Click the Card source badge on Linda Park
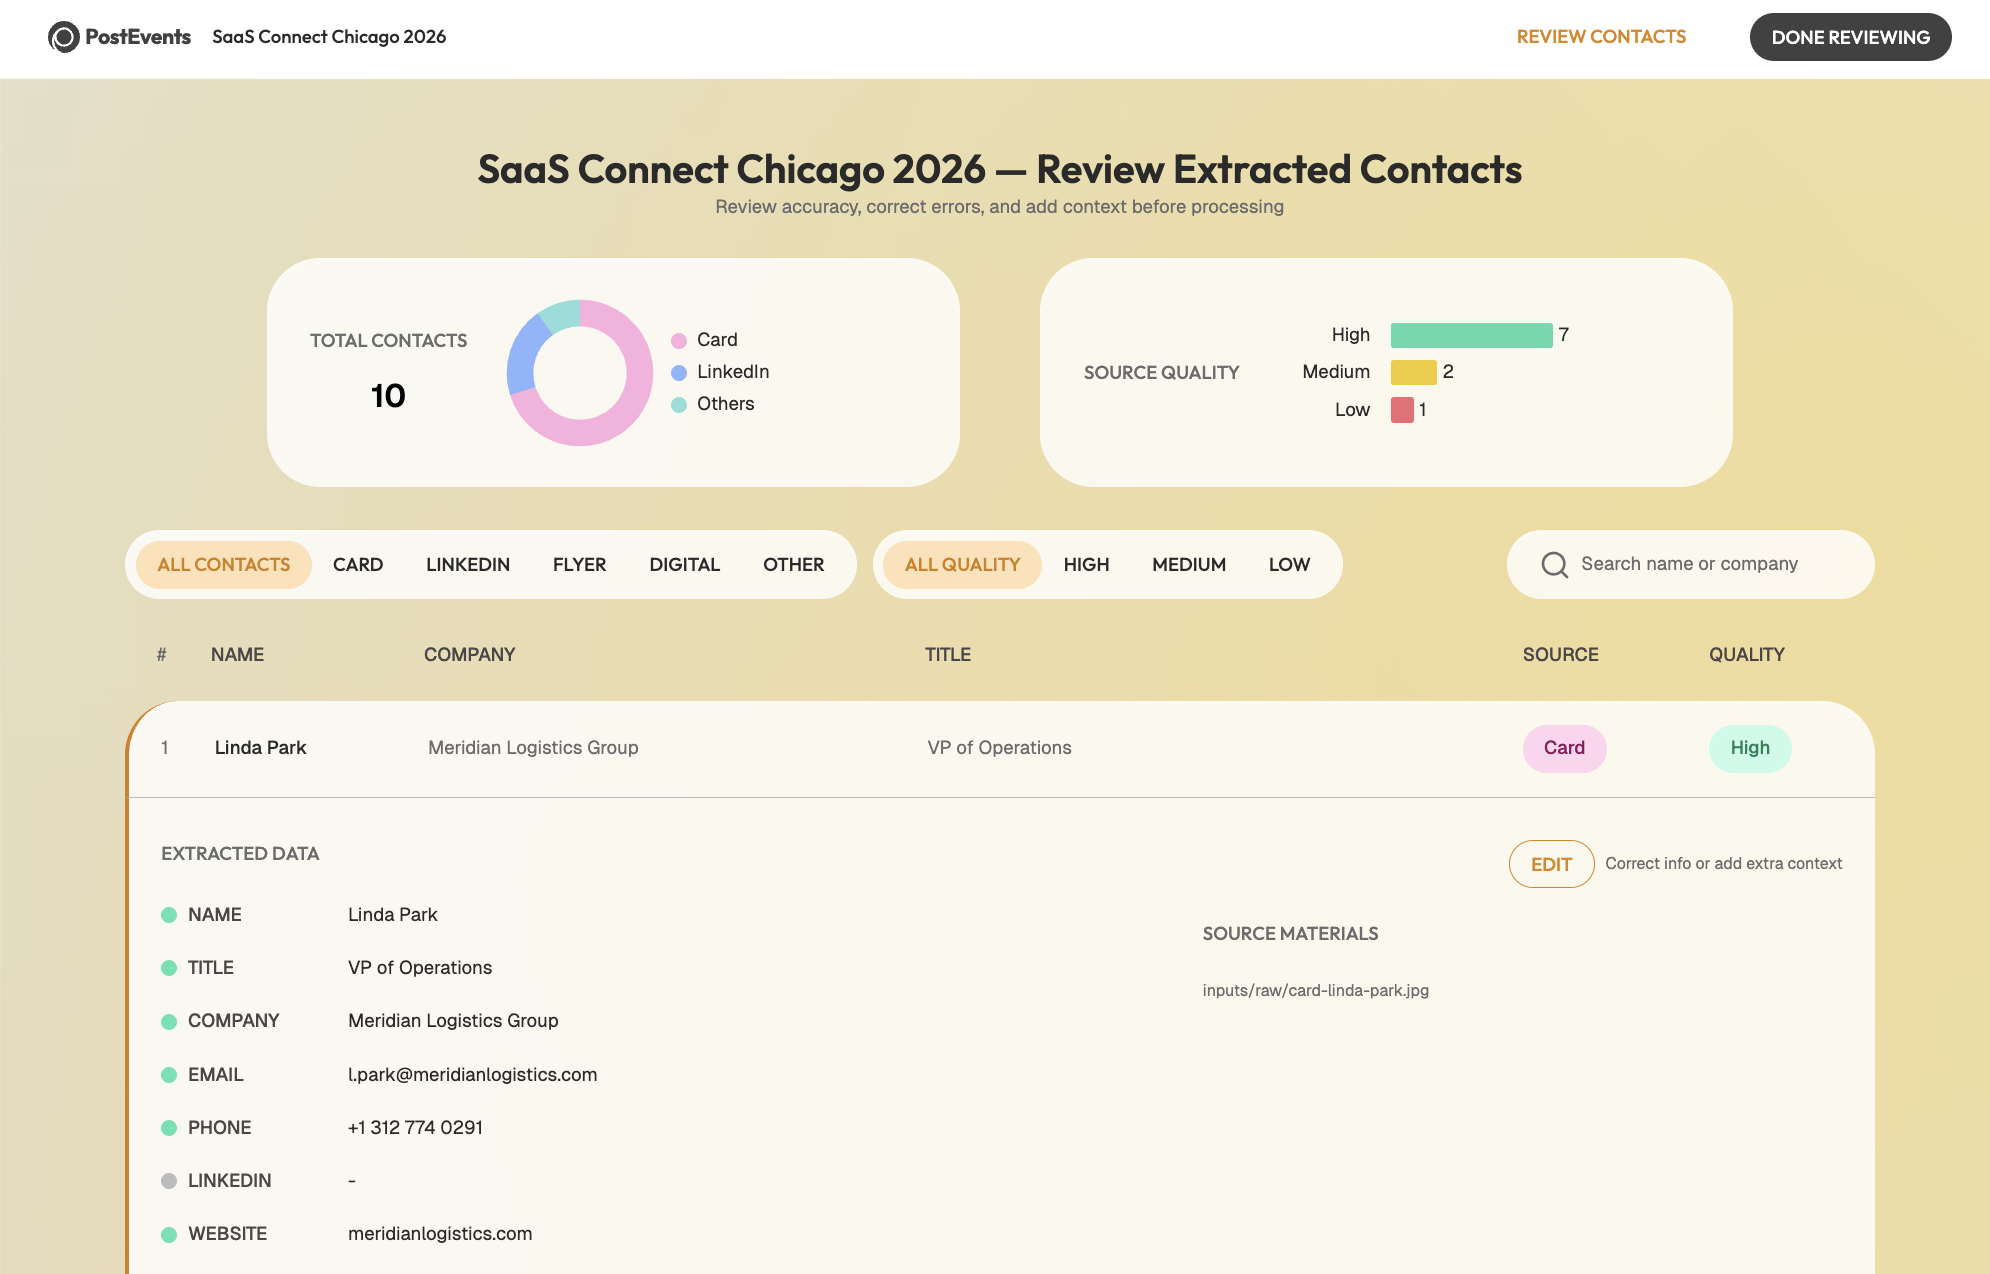 (x=1564, y=748)
